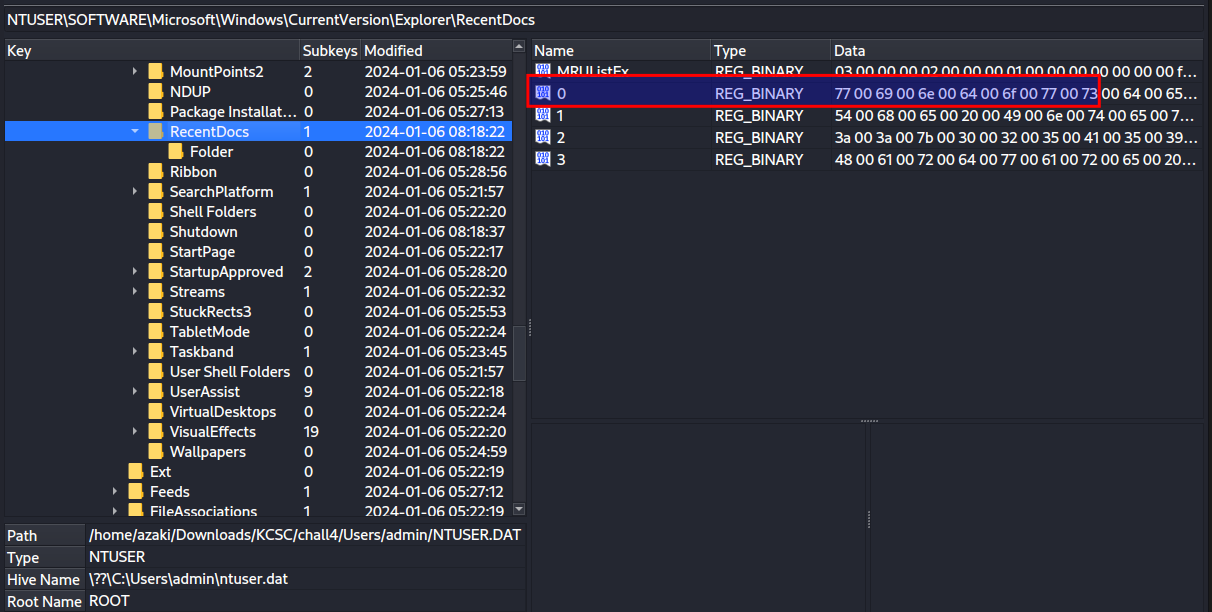This screenshot has height=612, width=1212.
Task: Sort by the Subkeys column header
Action: (x=330, y=50)
